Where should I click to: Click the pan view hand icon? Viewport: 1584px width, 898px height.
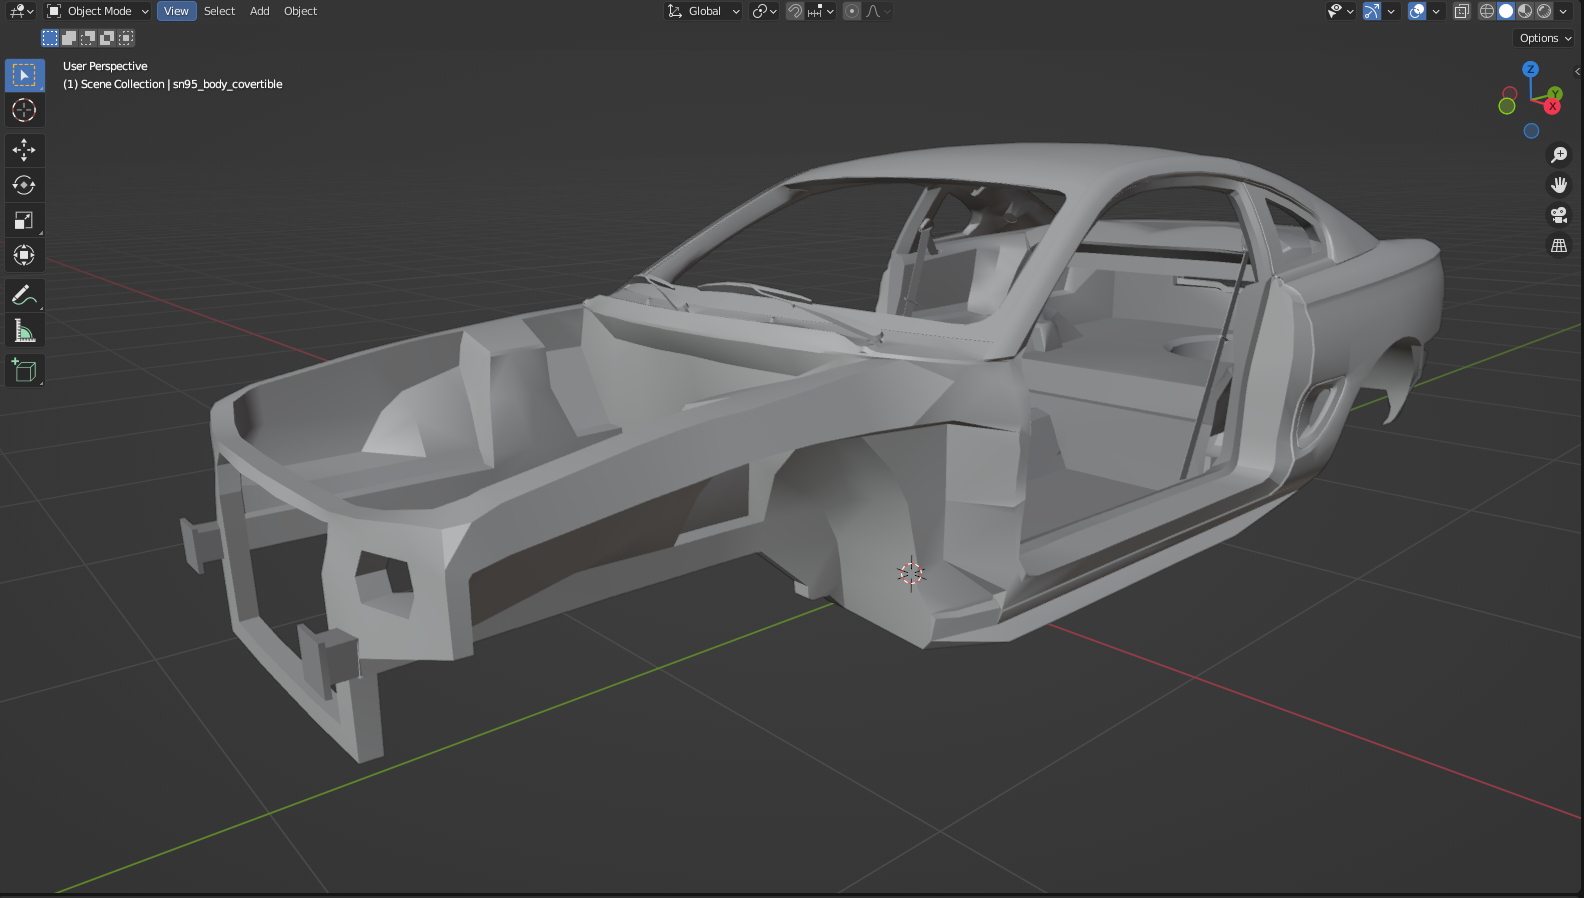(x=1558, y=185)
